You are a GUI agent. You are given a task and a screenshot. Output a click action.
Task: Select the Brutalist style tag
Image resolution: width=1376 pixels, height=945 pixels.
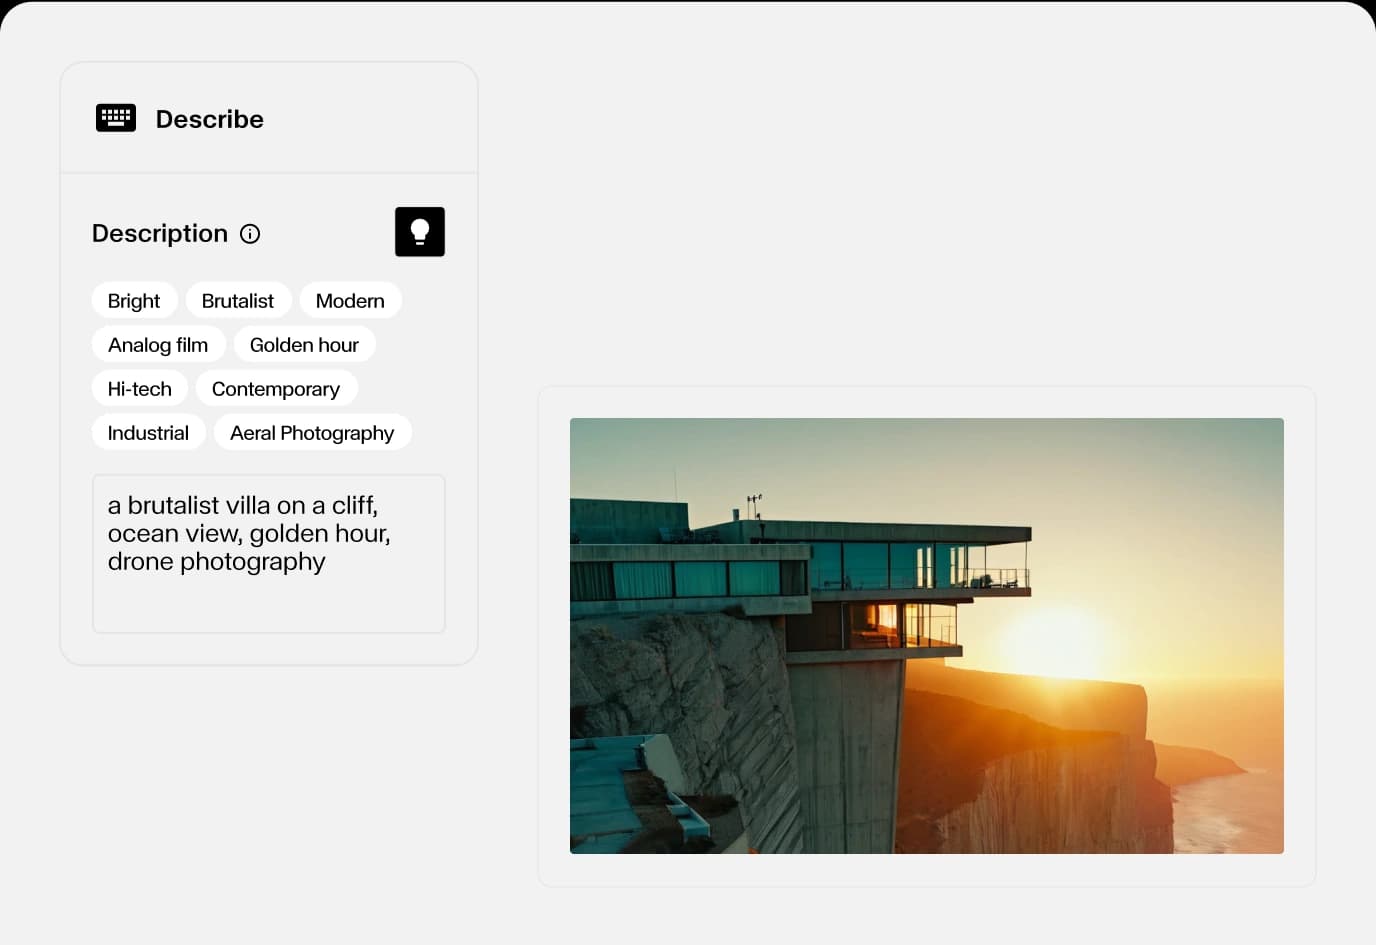[237, 301]
